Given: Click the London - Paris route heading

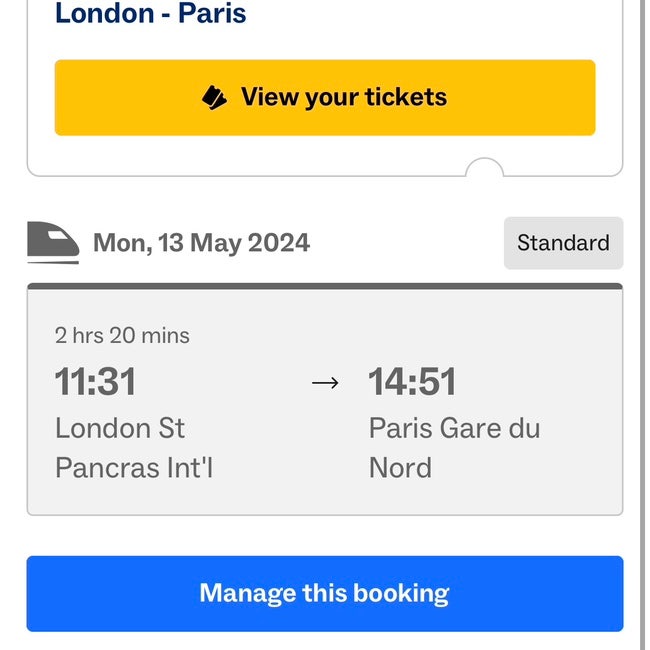Looking at the screenshot, I should pyautogui.click(x=150, y=14).
